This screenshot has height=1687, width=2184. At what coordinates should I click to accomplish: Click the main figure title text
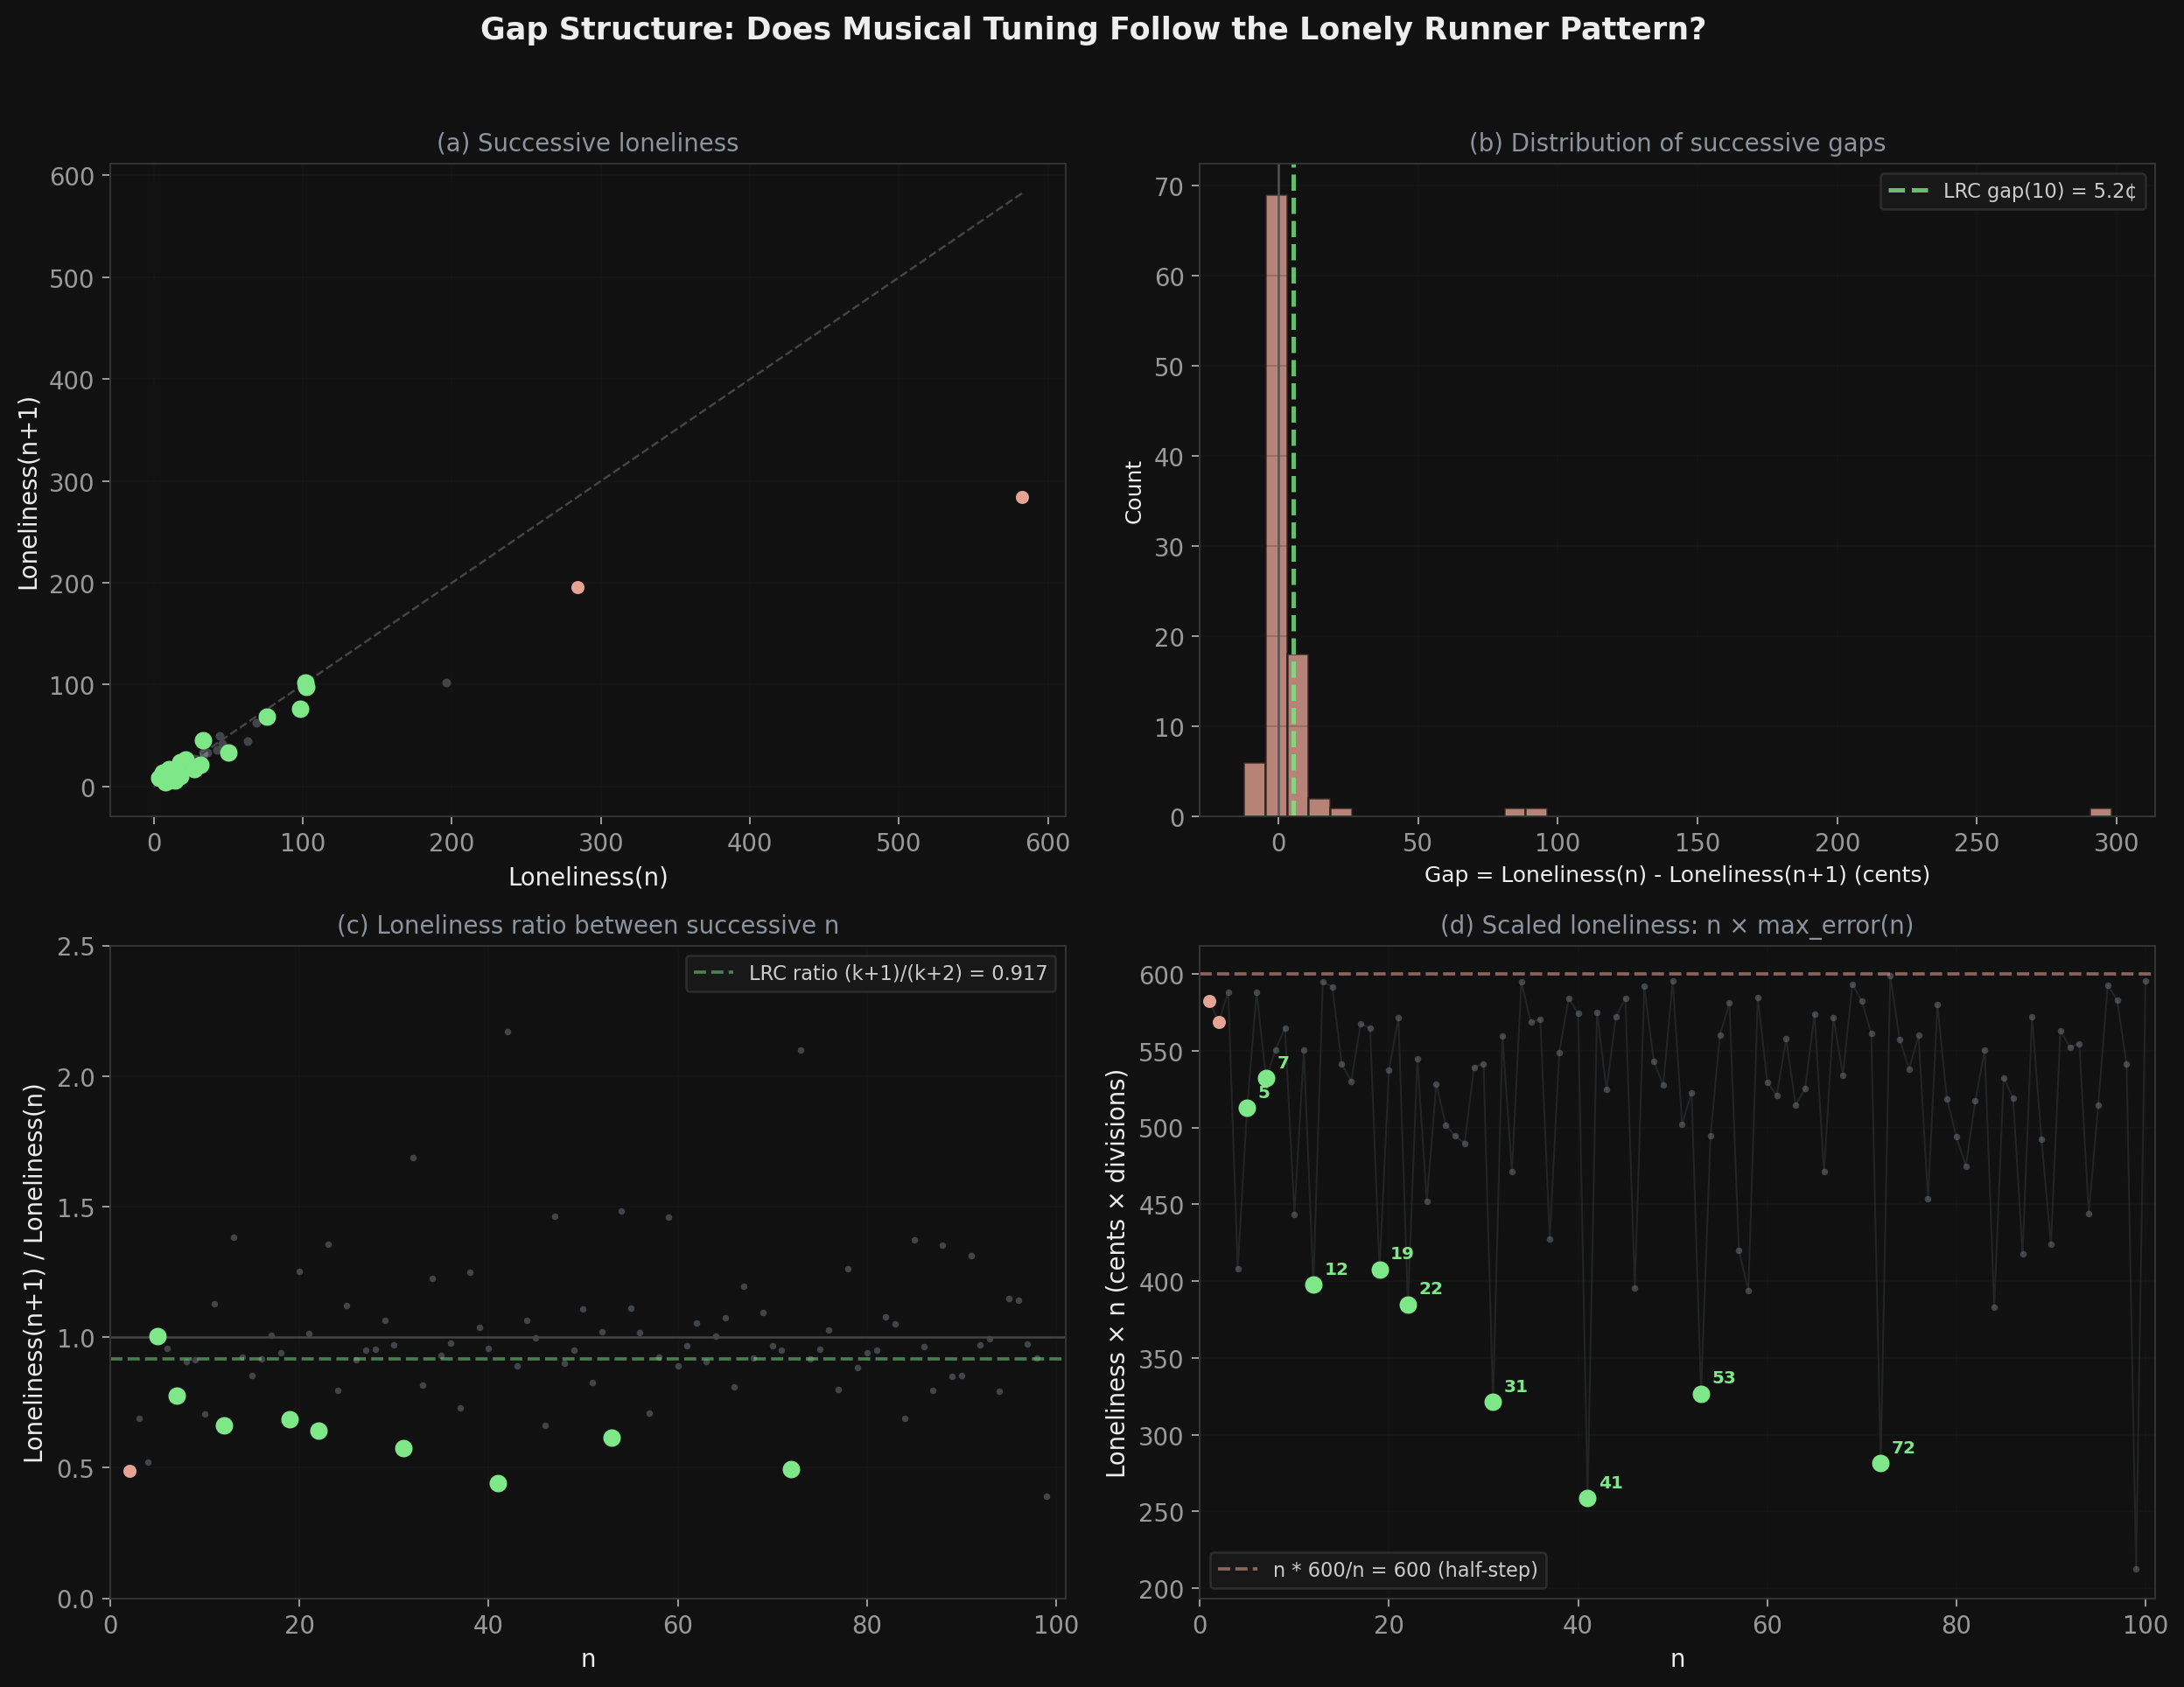coord(1092,29)
